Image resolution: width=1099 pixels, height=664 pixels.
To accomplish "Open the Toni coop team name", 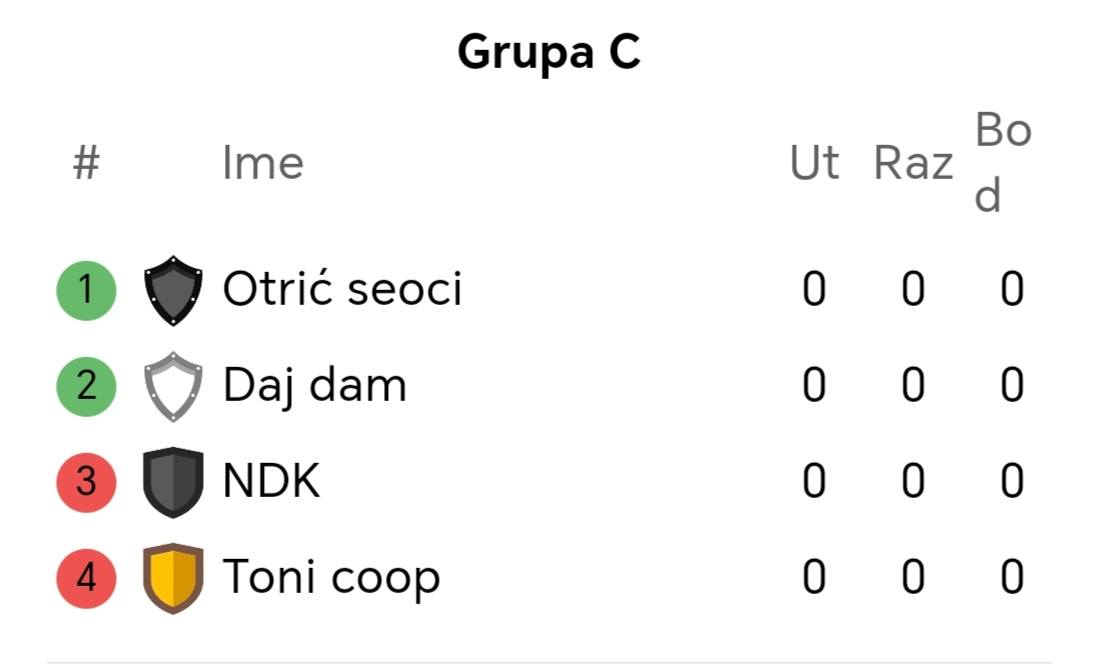I will [x=332, y=578].
